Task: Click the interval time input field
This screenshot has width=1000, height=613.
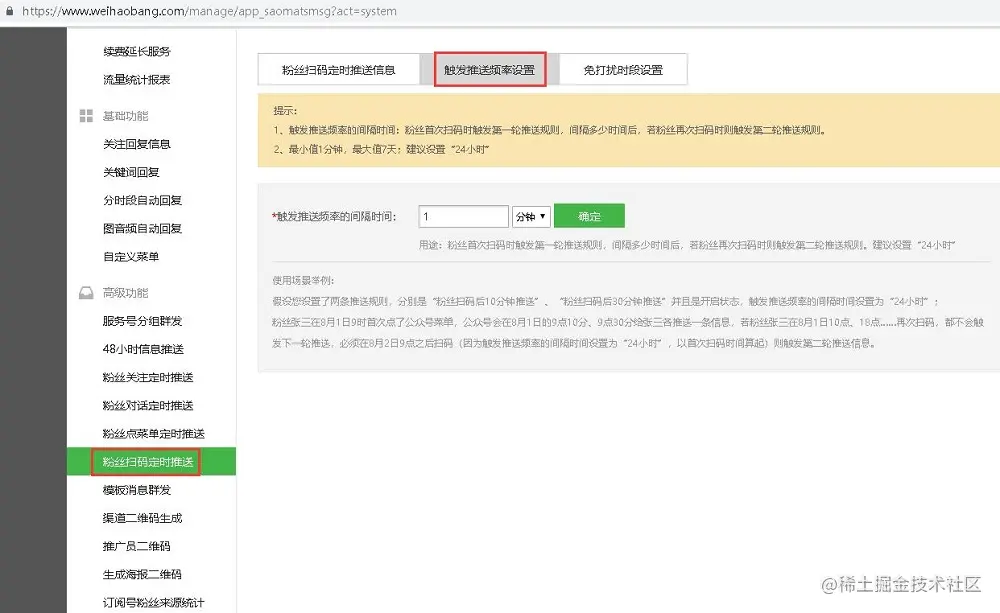Action: pyautogui.click(x=462, y=216)
